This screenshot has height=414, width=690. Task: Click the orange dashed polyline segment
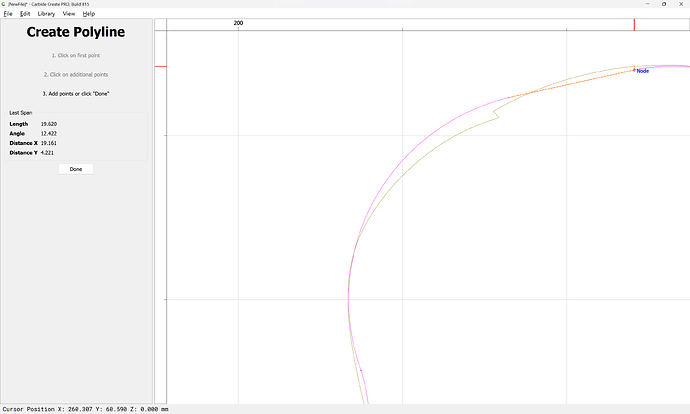[570, 84]
